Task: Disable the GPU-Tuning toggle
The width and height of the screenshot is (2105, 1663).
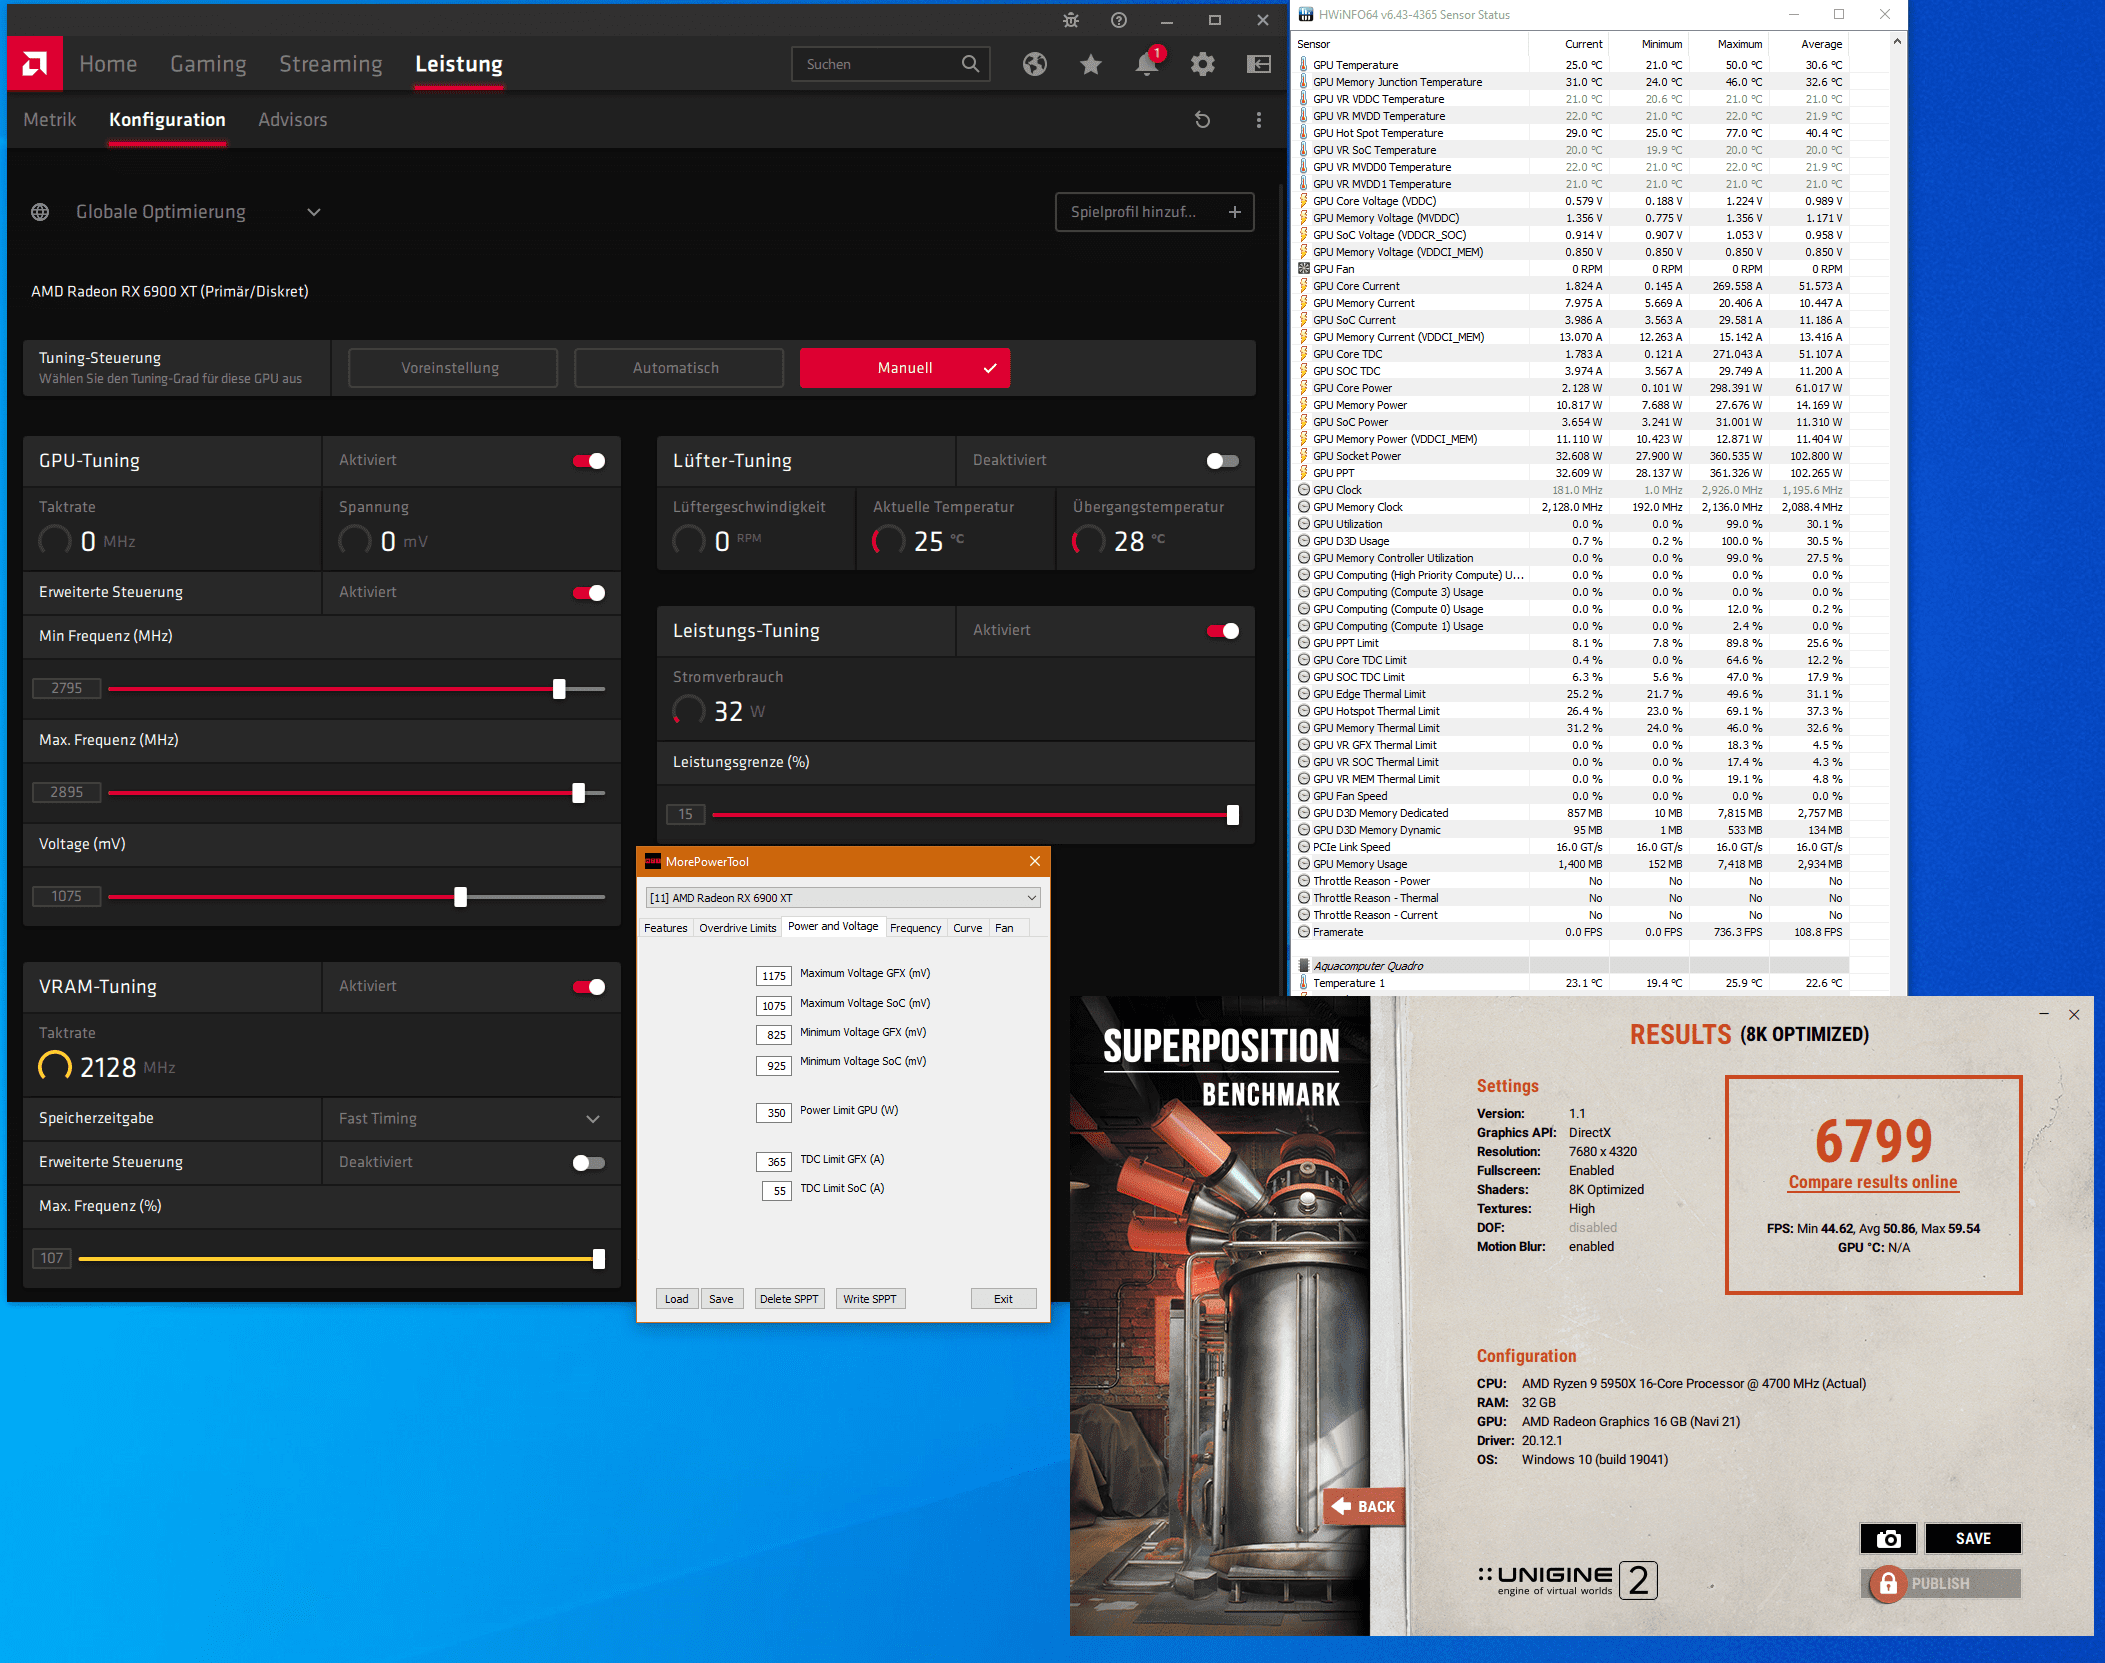Action: 589,461
